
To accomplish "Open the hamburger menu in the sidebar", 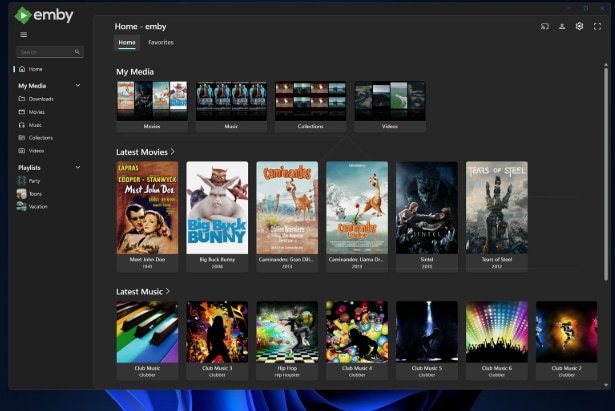I will 24,35.
